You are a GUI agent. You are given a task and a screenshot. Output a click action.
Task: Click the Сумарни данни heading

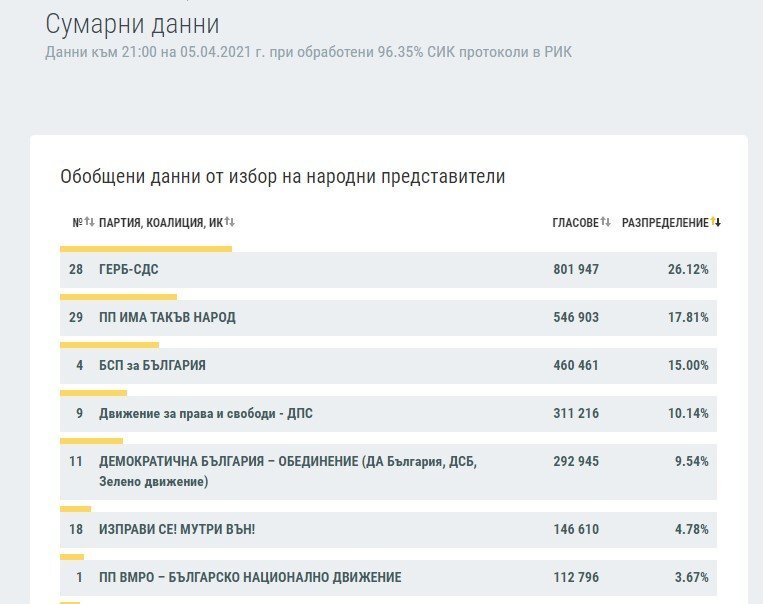click(x=132, y=24)
